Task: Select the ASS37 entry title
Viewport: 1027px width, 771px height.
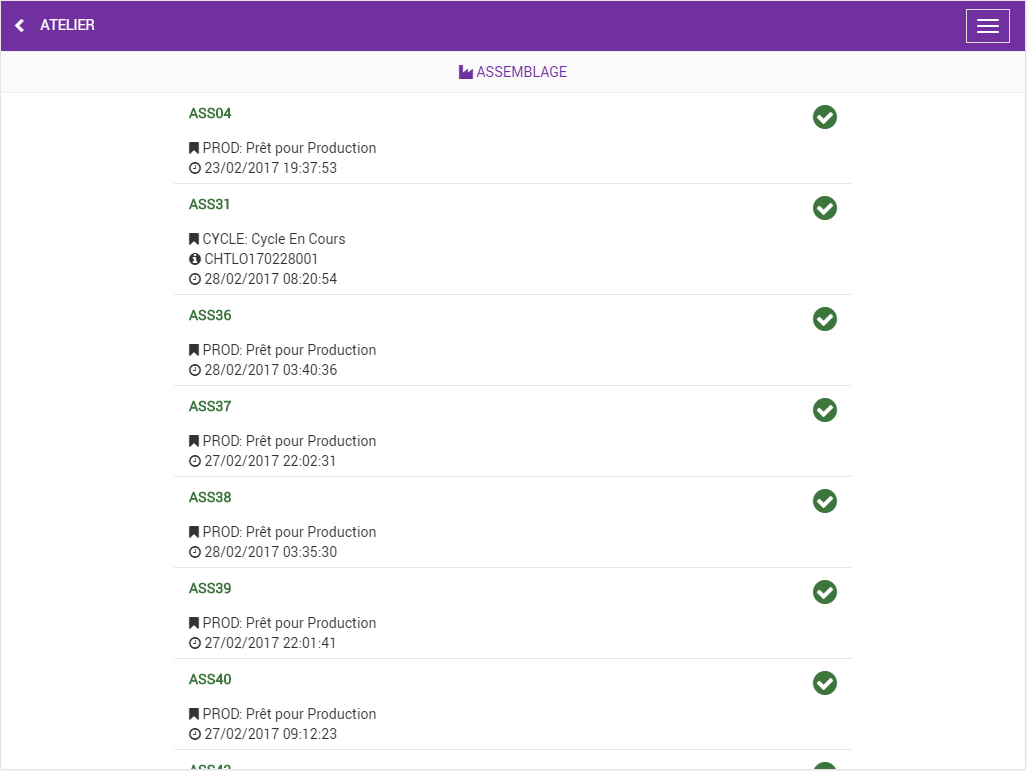Action: (210, 406)
